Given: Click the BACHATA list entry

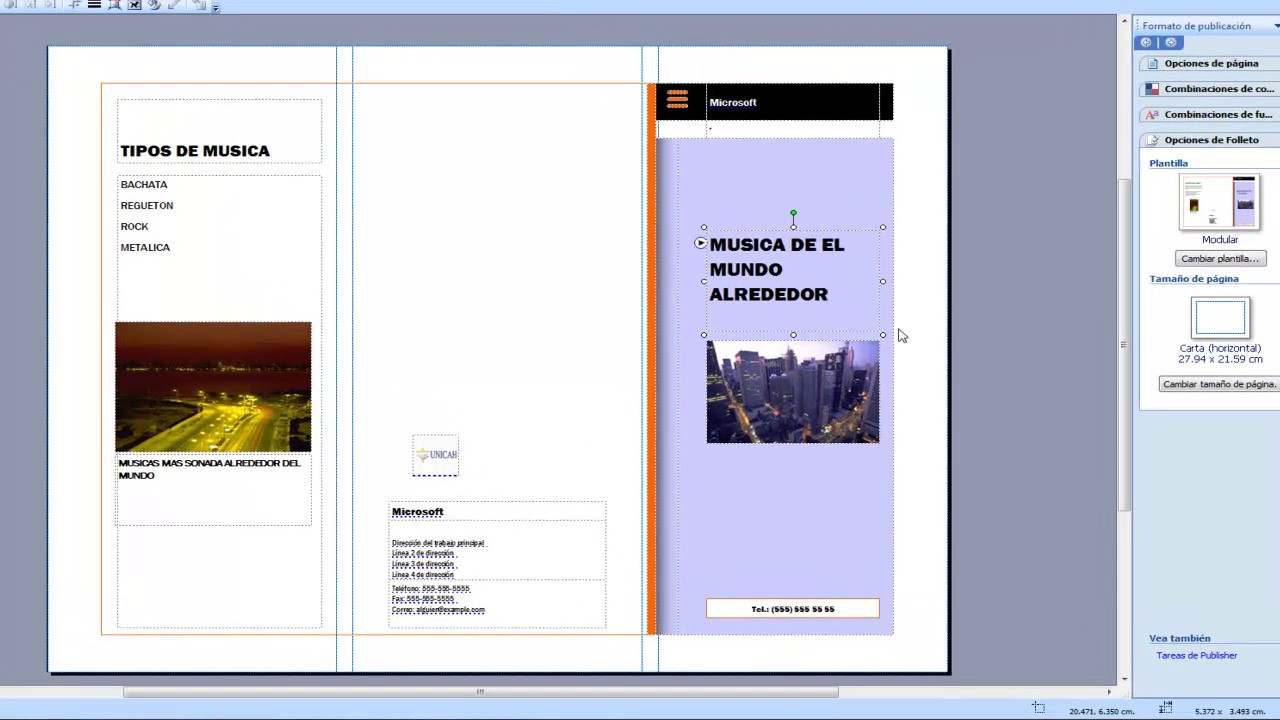Looking at the screenshot, I should tap(144, 185).
